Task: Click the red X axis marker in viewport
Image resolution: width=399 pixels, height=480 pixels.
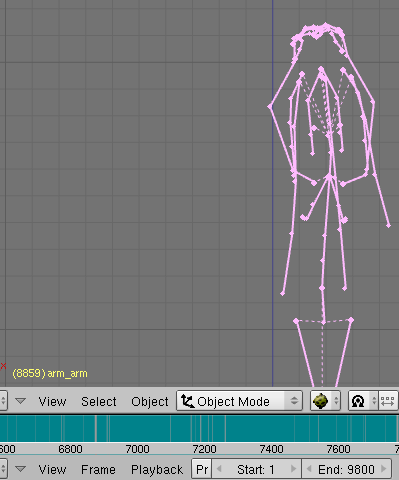Action: point(3,366)
